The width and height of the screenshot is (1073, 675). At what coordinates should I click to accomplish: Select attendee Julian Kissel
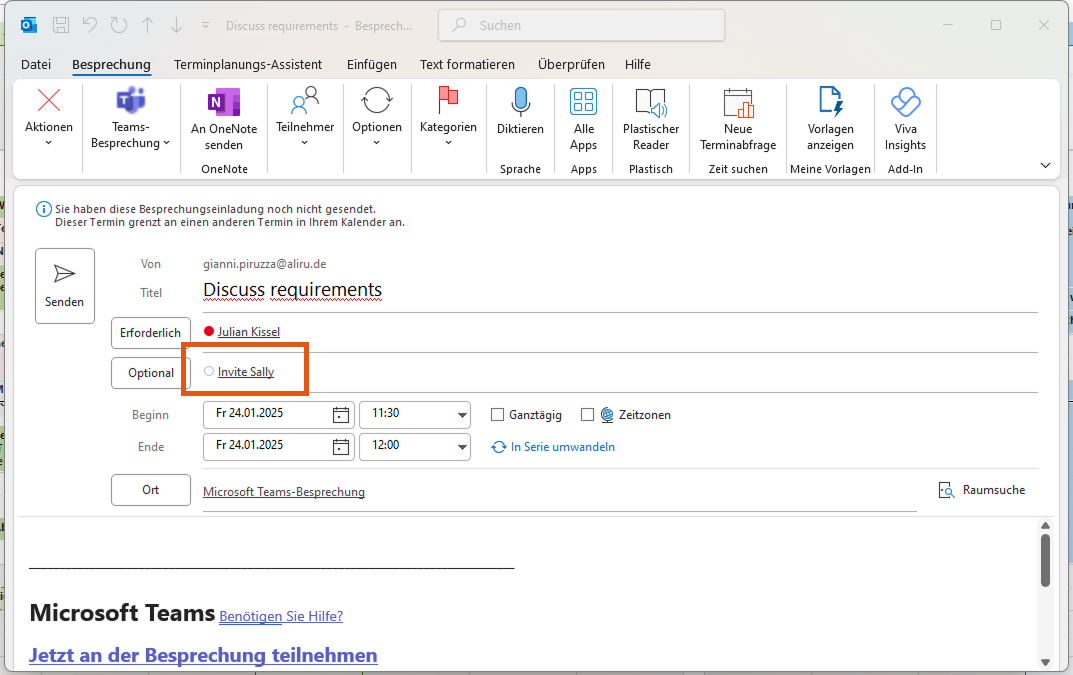pyautogui.click(x=249, y=332)
